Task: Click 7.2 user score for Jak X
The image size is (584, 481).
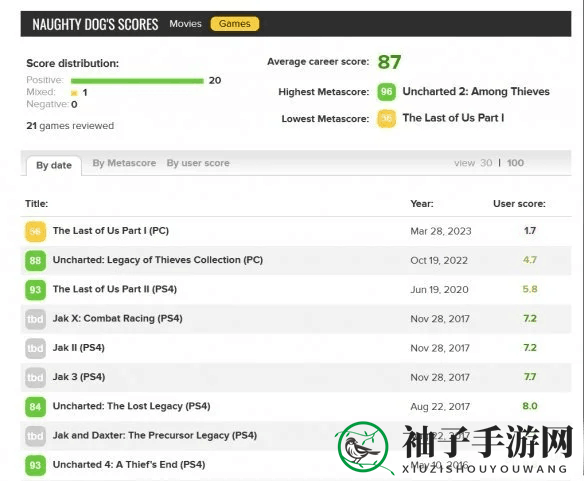Action: coord(530,319)
